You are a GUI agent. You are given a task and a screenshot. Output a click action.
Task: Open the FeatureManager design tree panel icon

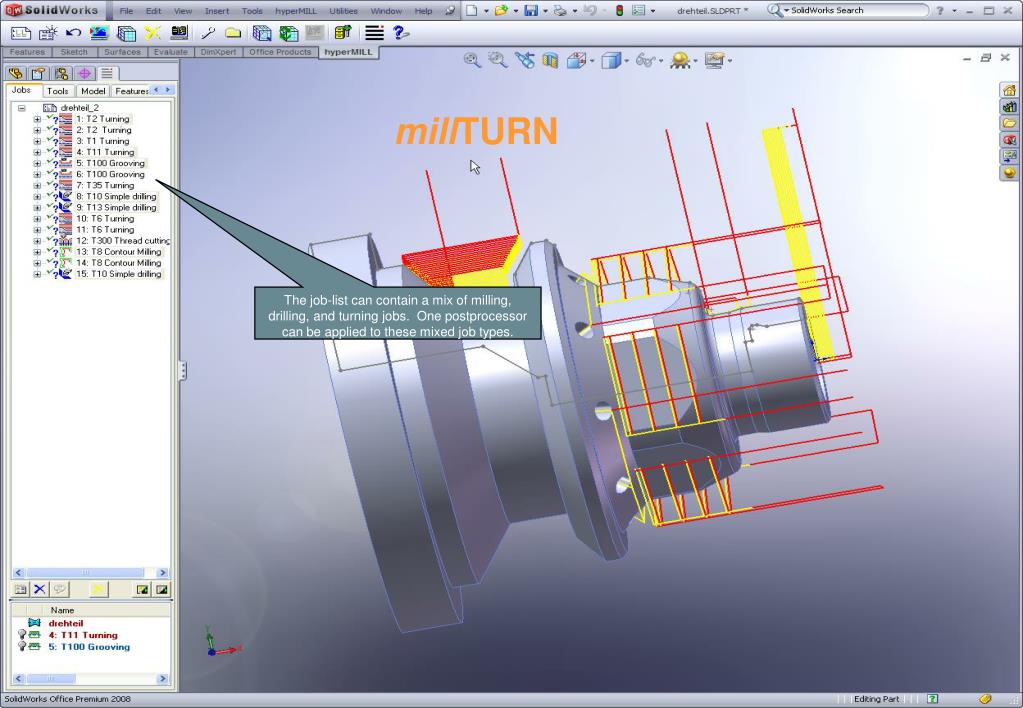tap(16, 73)
